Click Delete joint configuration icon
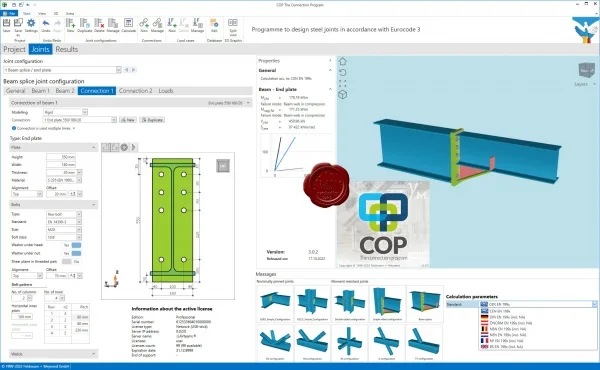This screenshot has width=600, height=370. pos(99,25)
